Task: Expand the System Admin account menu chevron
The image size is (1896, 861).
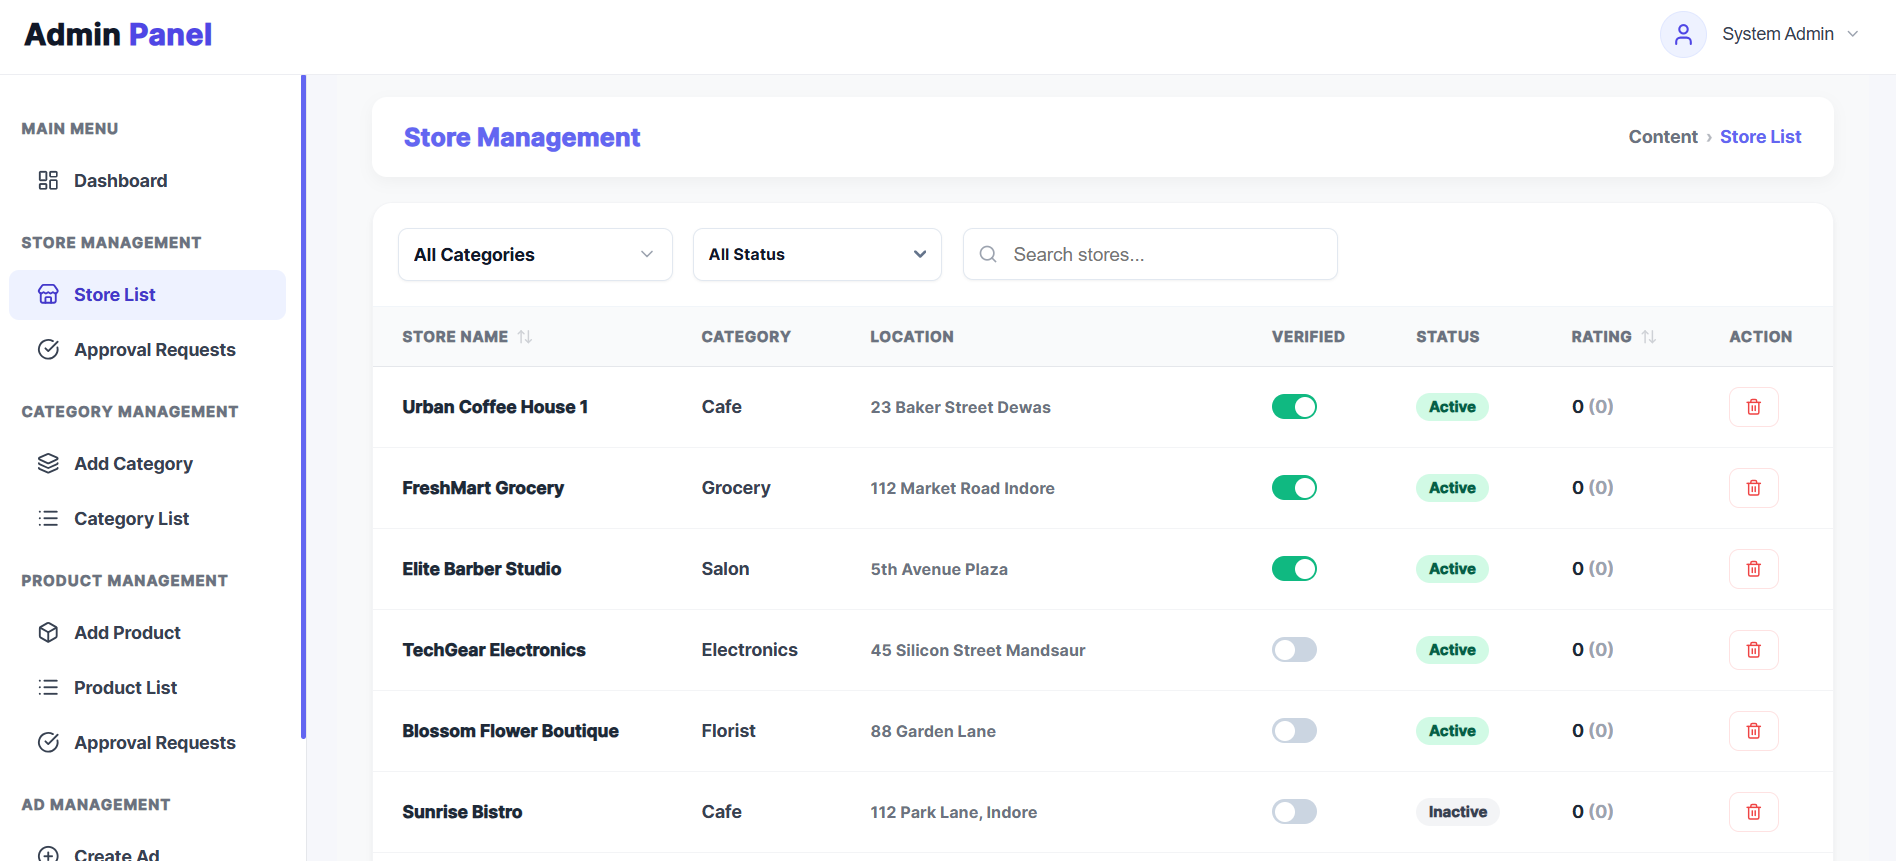Action: [1853, 34]
